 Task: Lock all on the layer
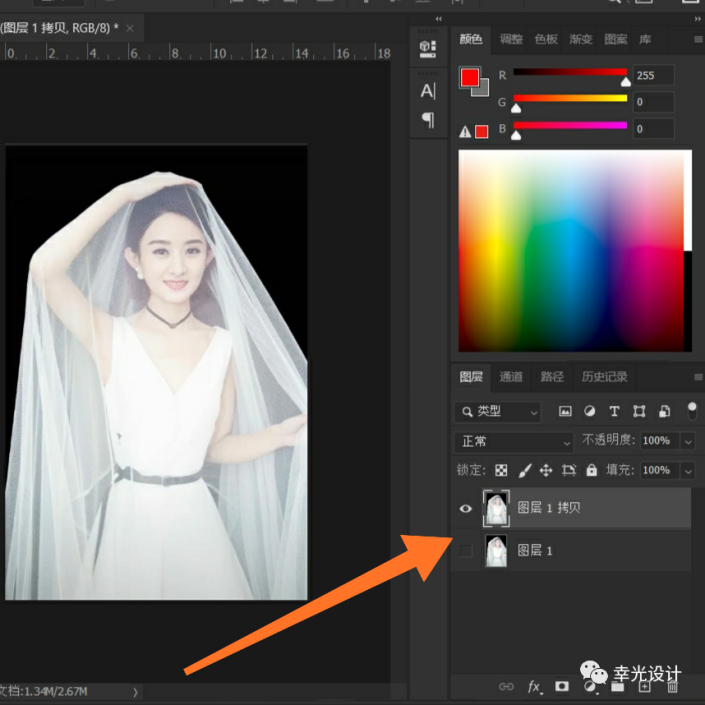tap(592, 470)
